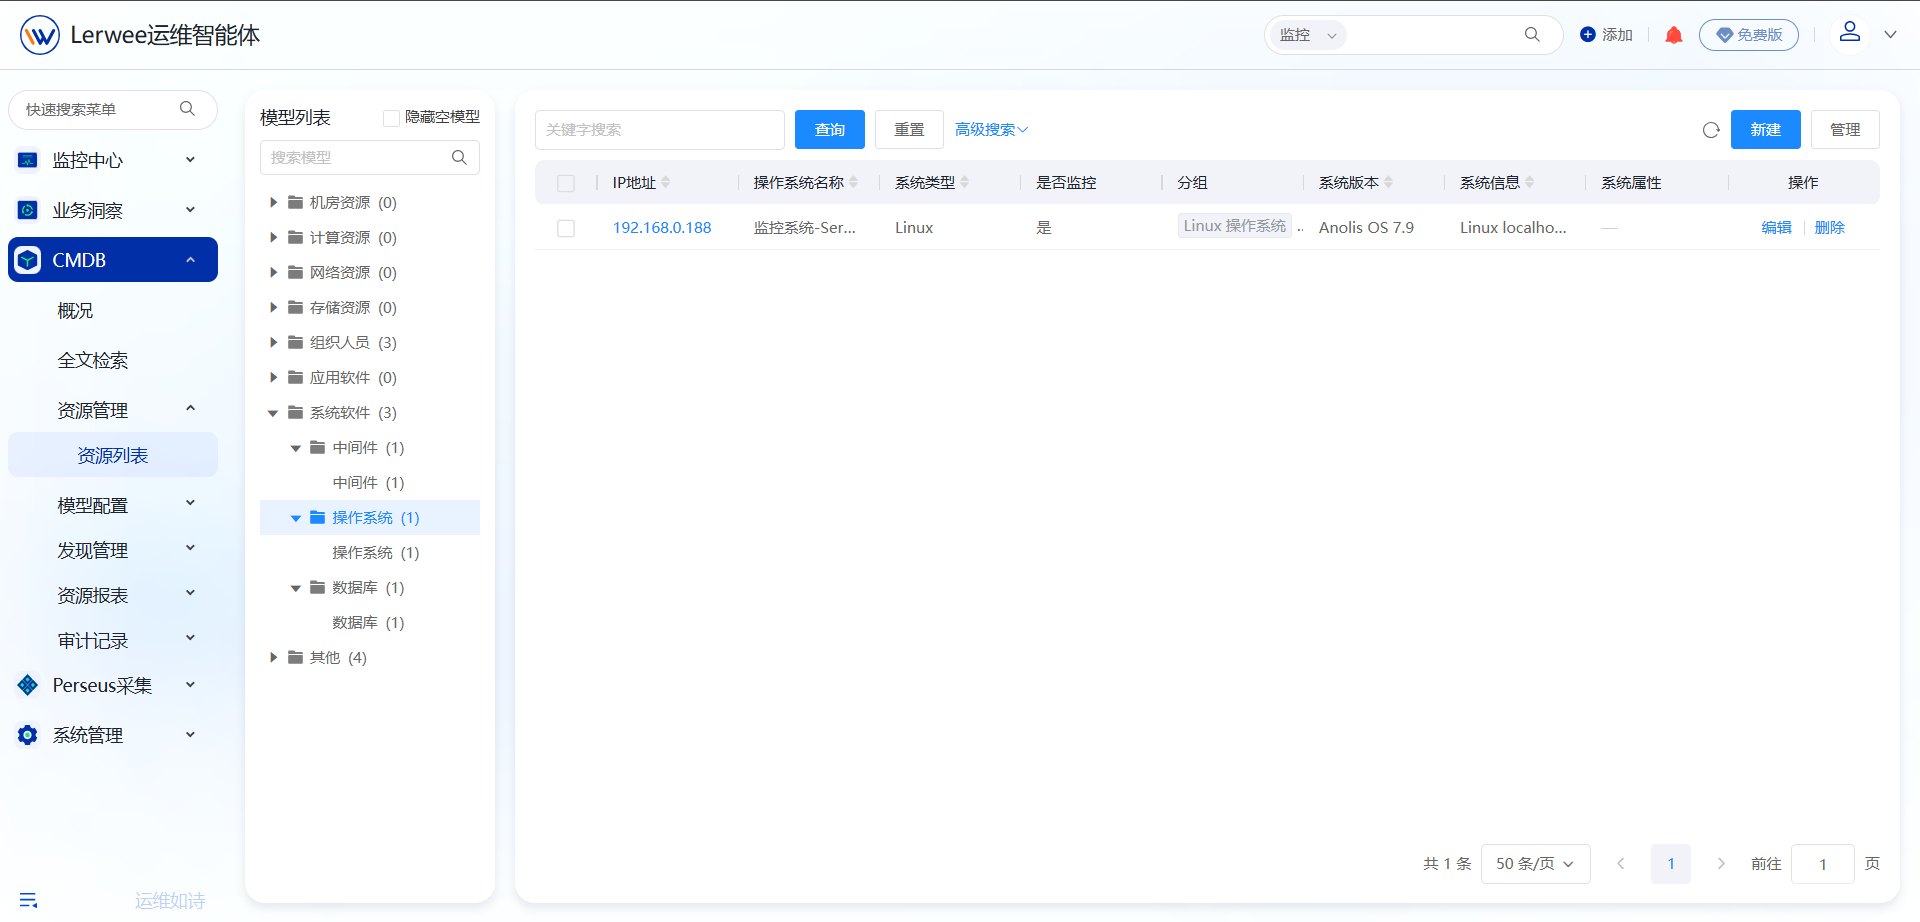Click page number 1 button
This screenshot has width=1920, height=922.
click(1671, 864)
